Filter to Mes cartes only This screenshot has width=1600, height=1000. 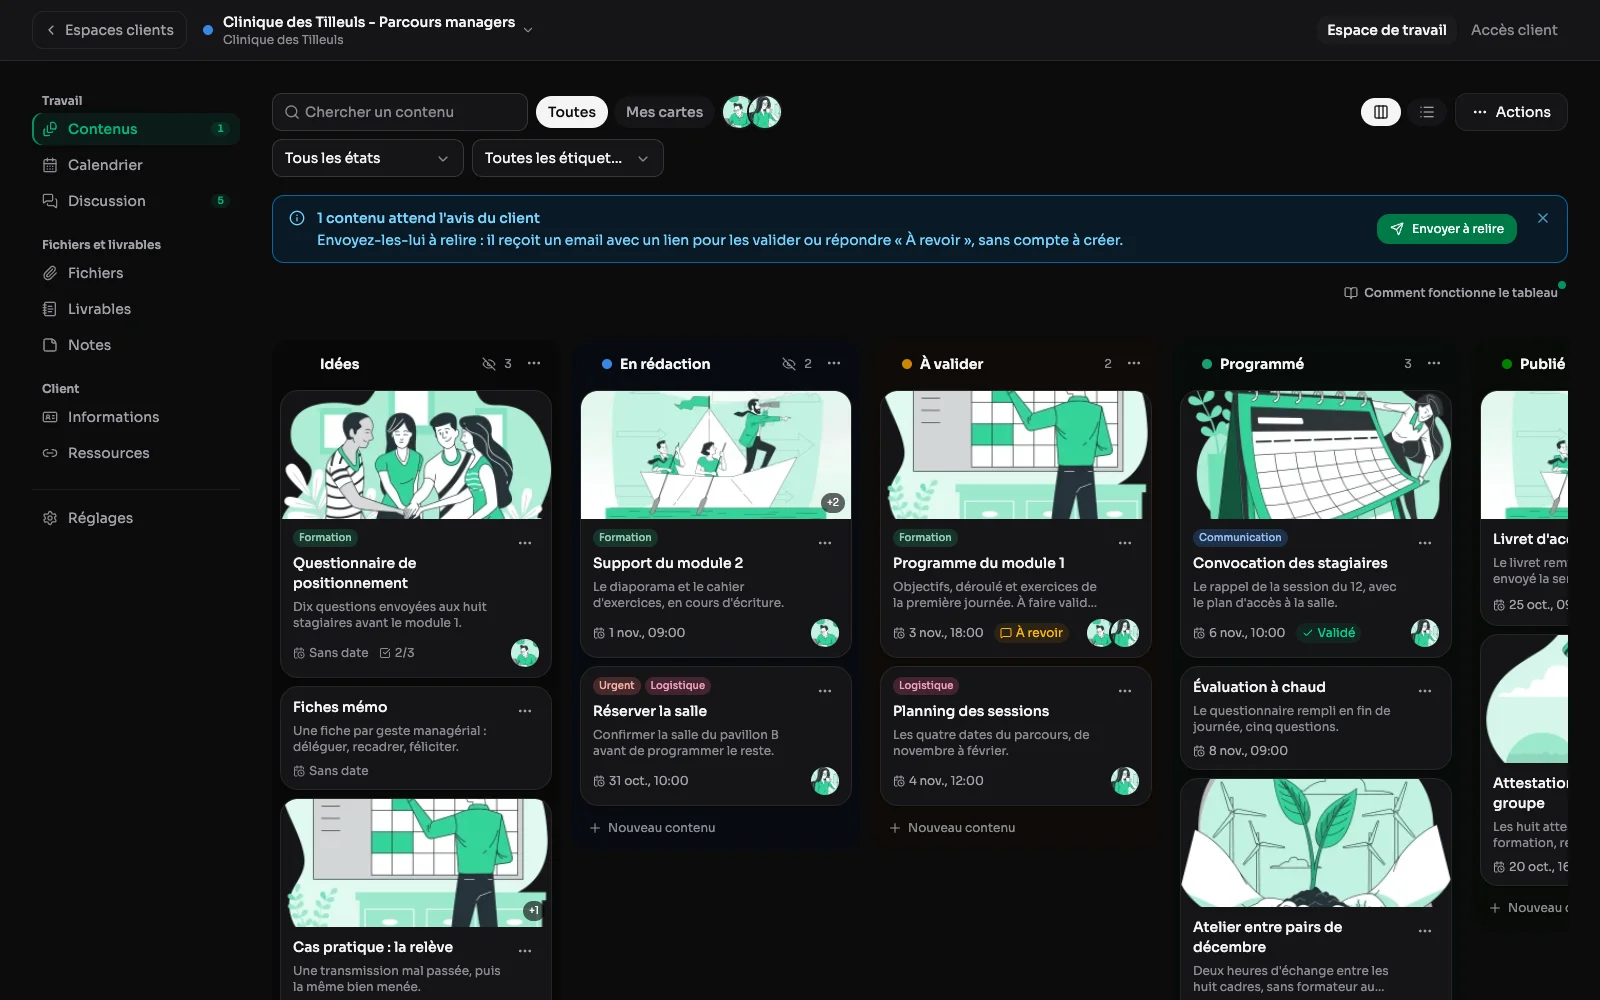[664, 112]
